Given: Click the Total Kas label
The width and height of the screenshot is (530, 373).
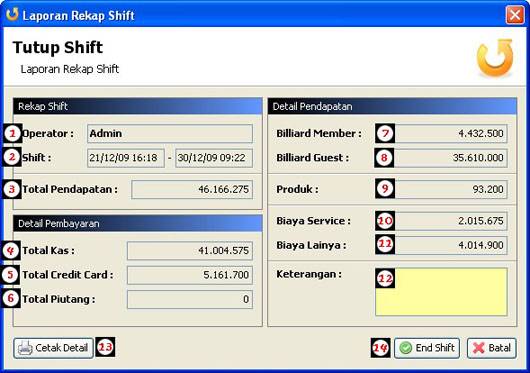Looking at the screenshot, I should (48, 251).
